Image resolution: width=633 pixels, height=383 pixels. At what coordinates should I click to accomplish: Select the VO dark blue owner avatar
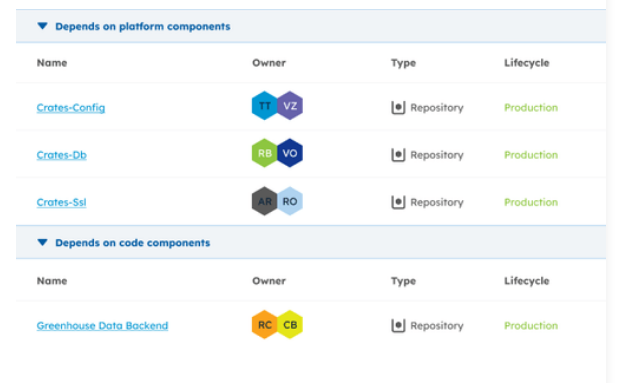coord(290,153)
